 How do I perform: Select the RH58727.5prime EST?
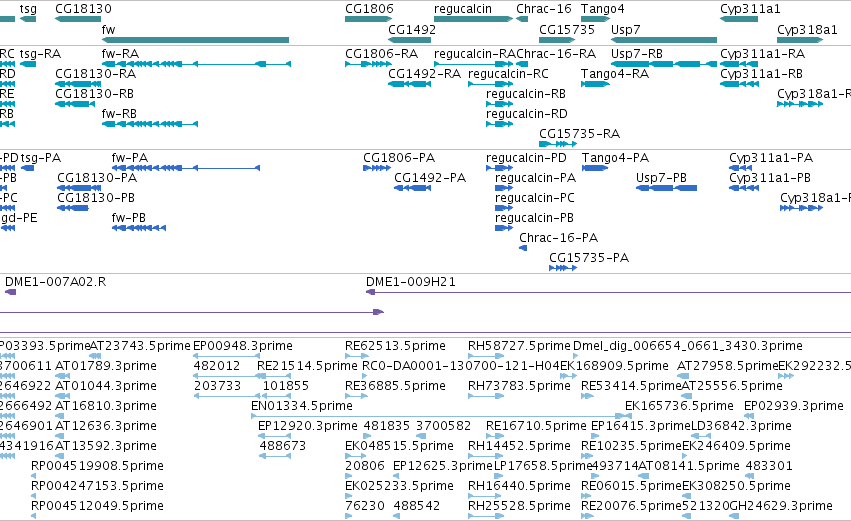click(485, 357)
